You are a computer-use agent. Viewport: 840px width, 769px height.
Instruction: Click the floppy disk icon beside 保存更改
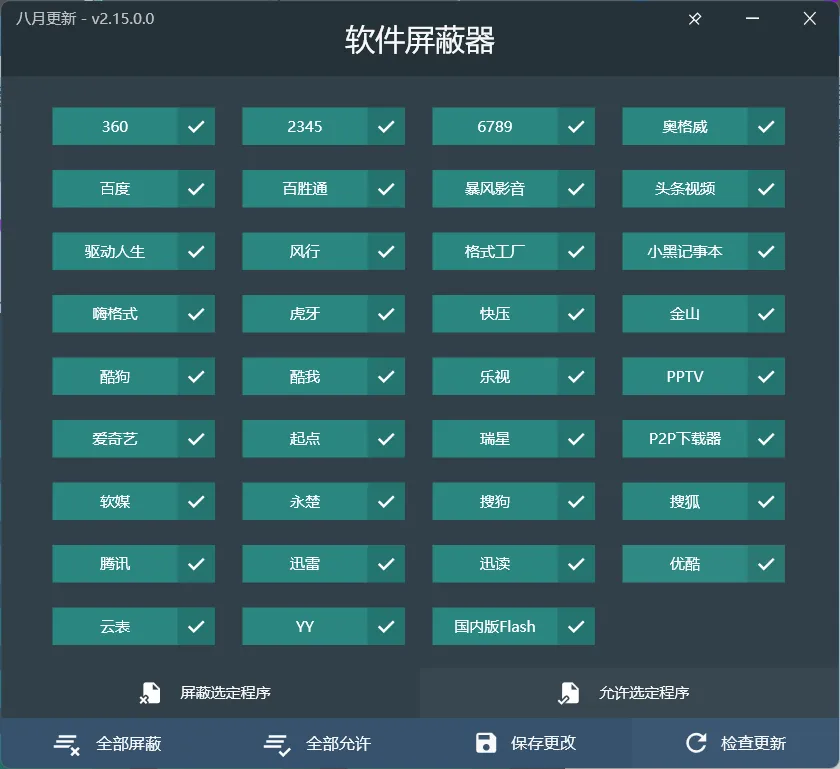coord(486,744)
